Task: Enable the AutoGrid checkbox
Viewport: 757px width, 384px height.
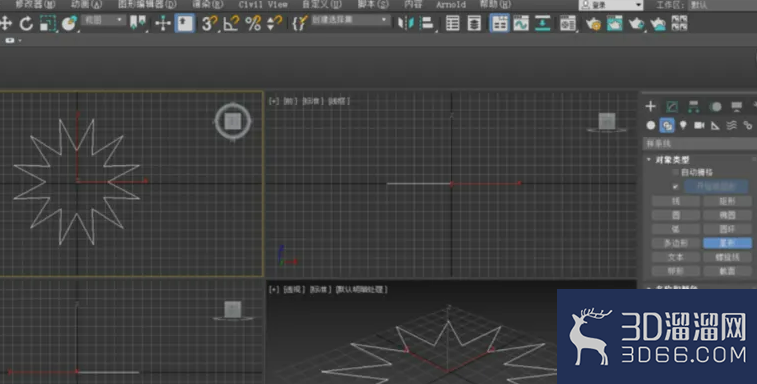Action: tap(675, 172)
